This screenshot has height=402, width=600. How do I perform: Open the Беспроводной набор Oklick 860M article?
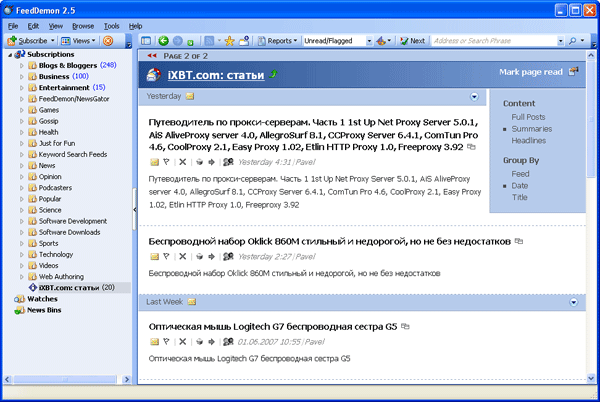(329, 241)
